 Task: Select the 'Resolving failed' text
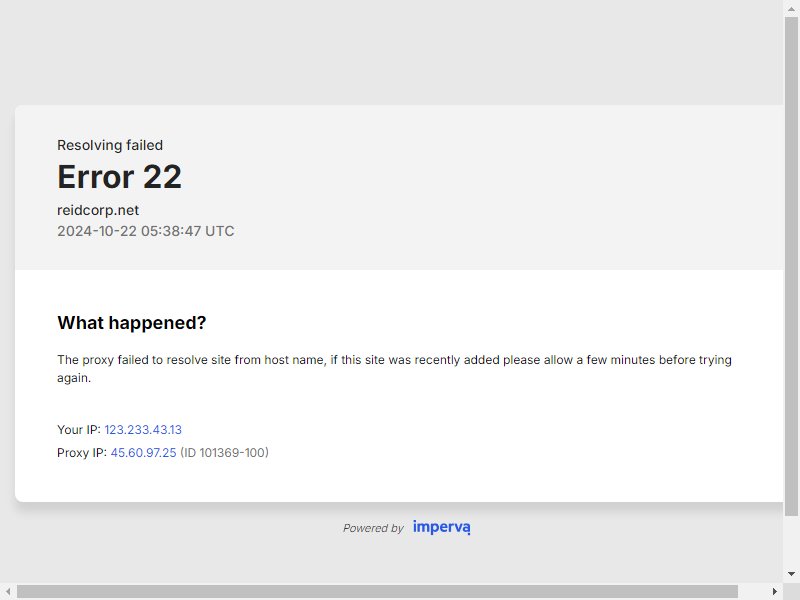tap(110, 145)
